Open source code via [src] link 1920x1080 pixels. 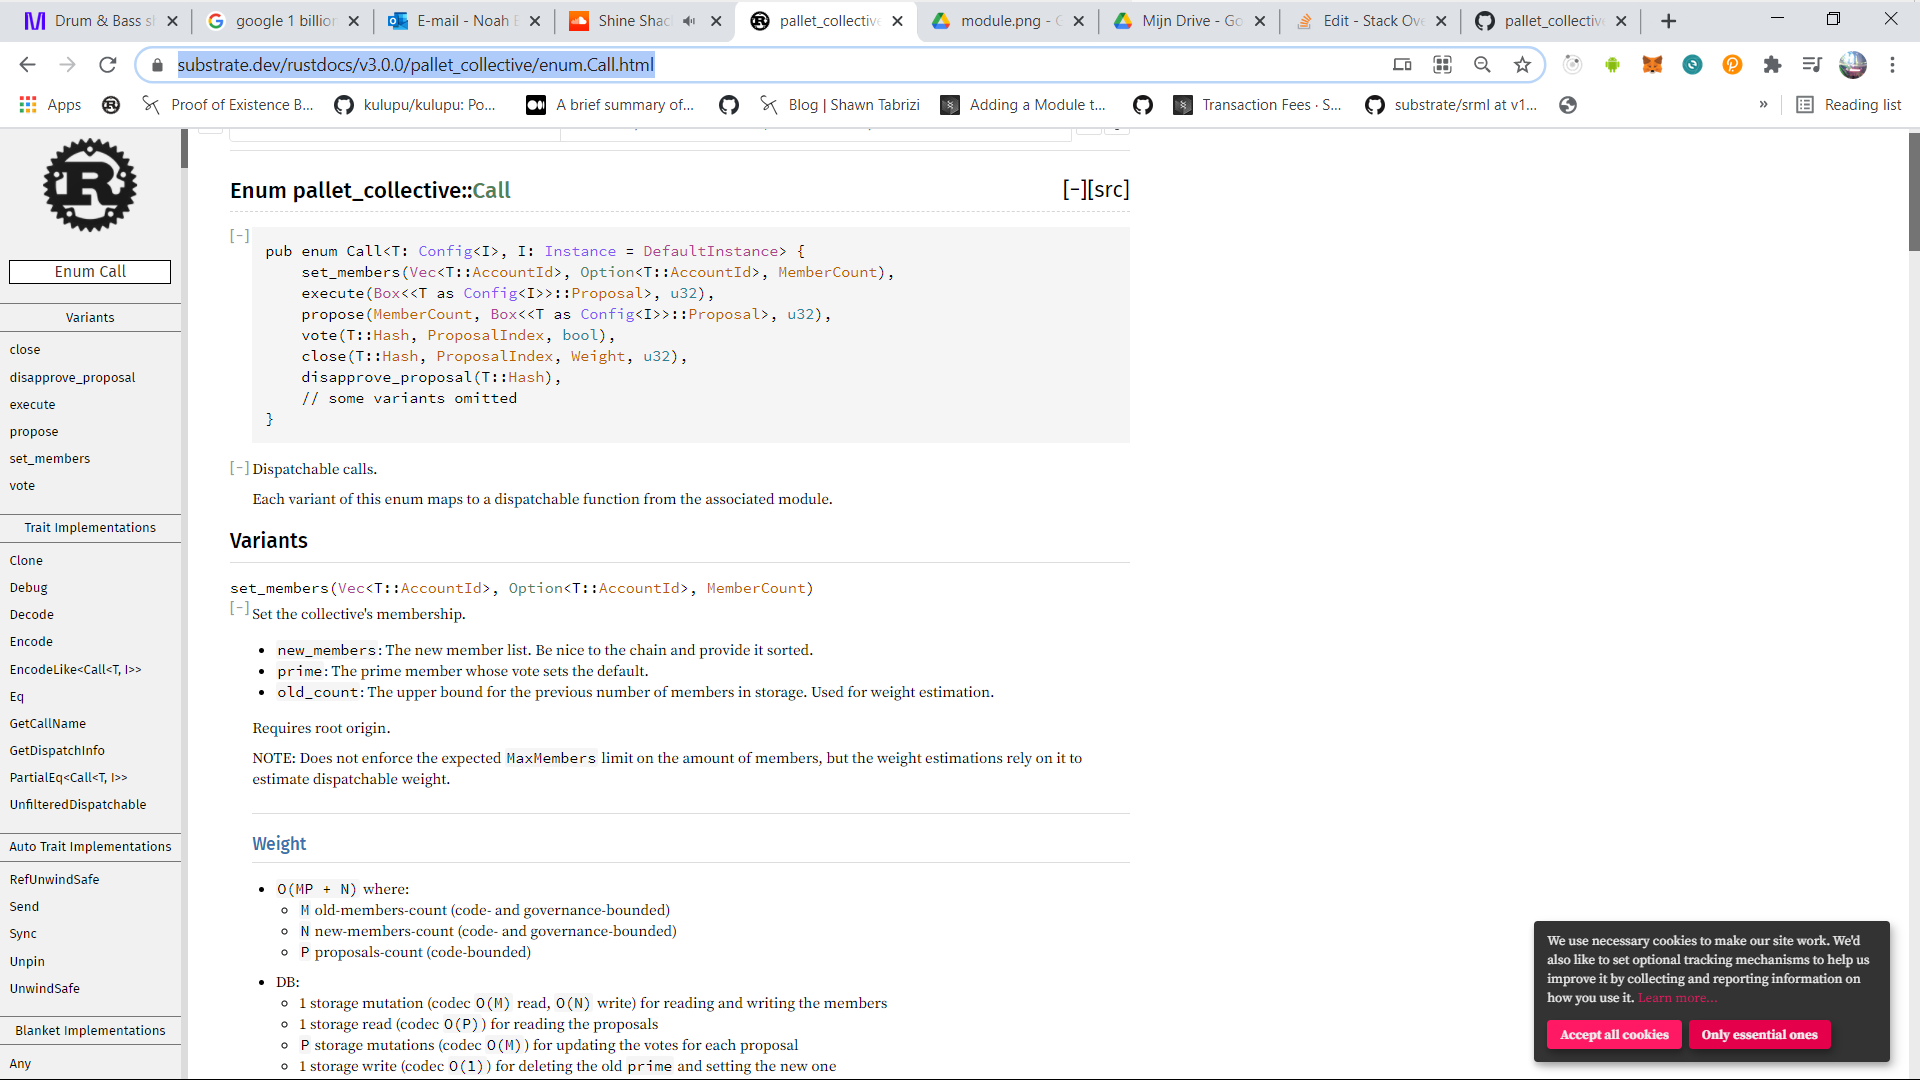(1108, 190)
